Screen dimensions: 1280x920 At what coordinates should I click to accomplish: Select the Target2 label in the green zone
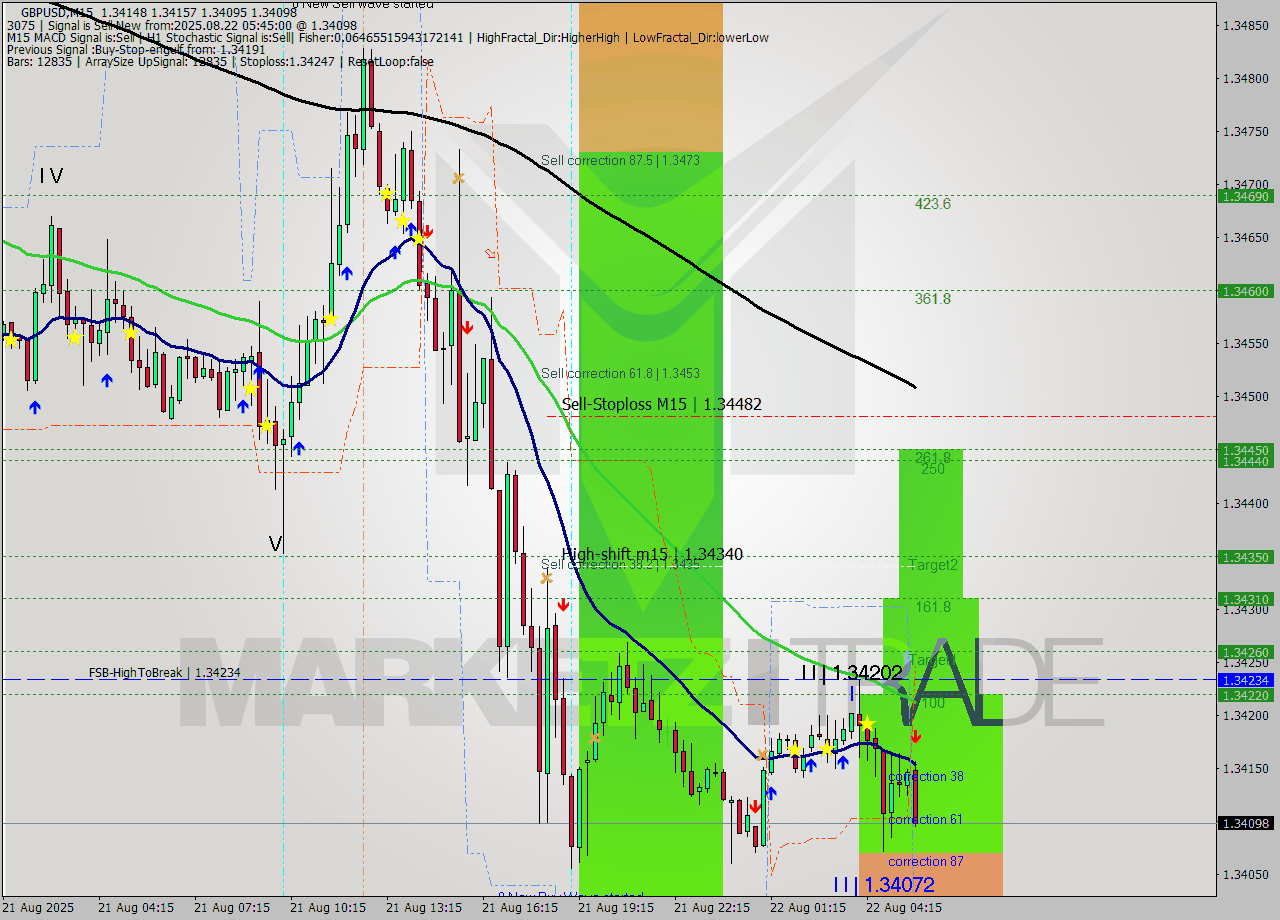point(931,565)
